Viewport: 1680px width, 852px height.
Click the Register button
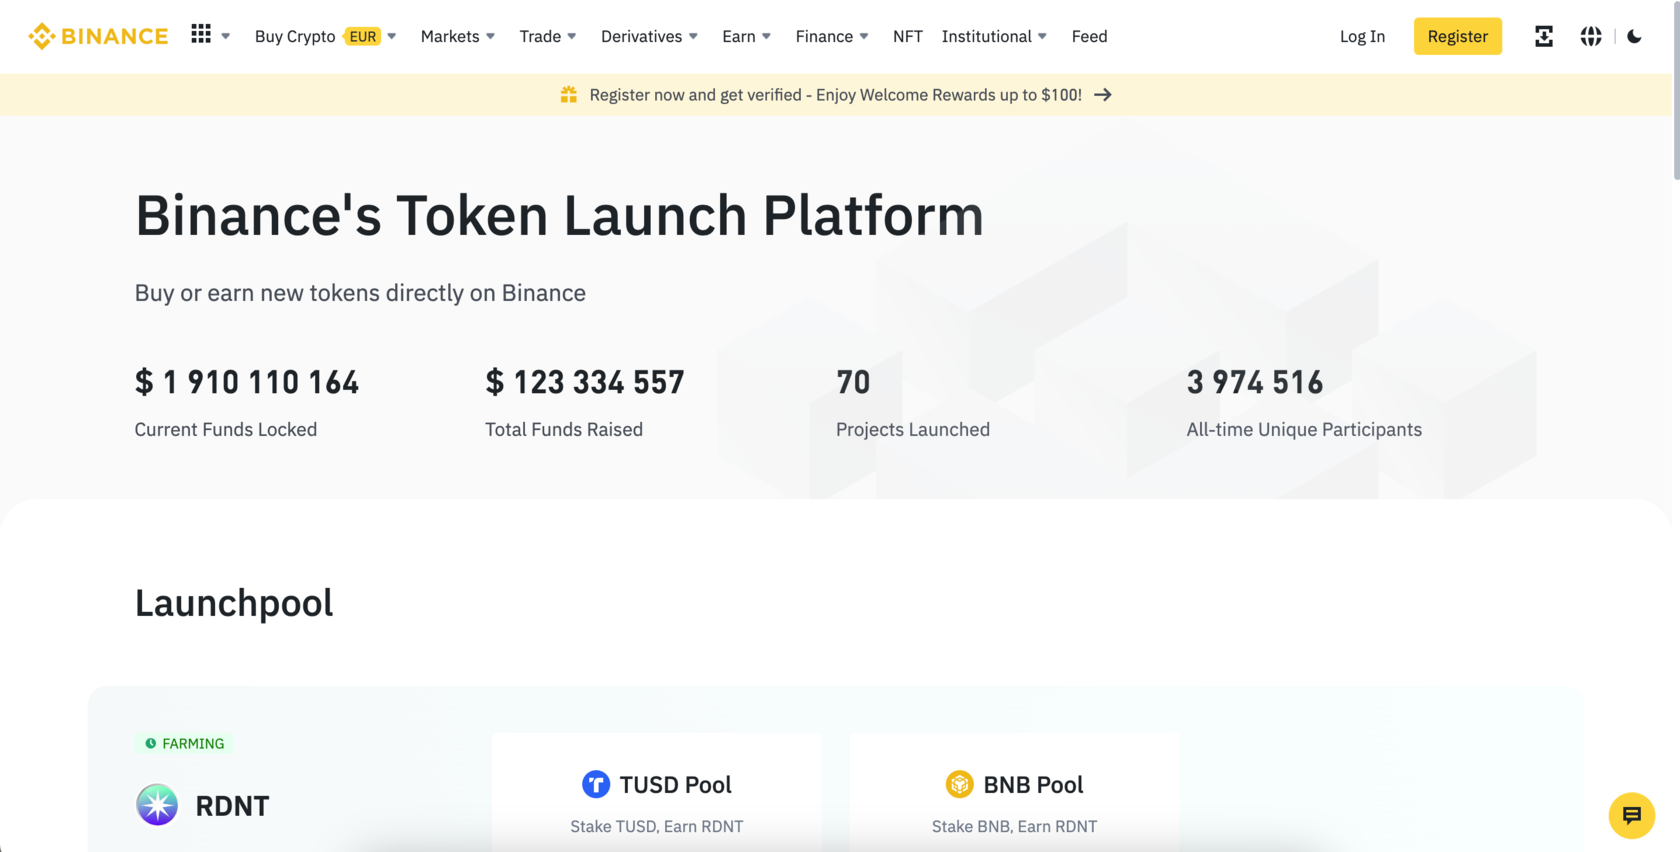(1457, 36)
